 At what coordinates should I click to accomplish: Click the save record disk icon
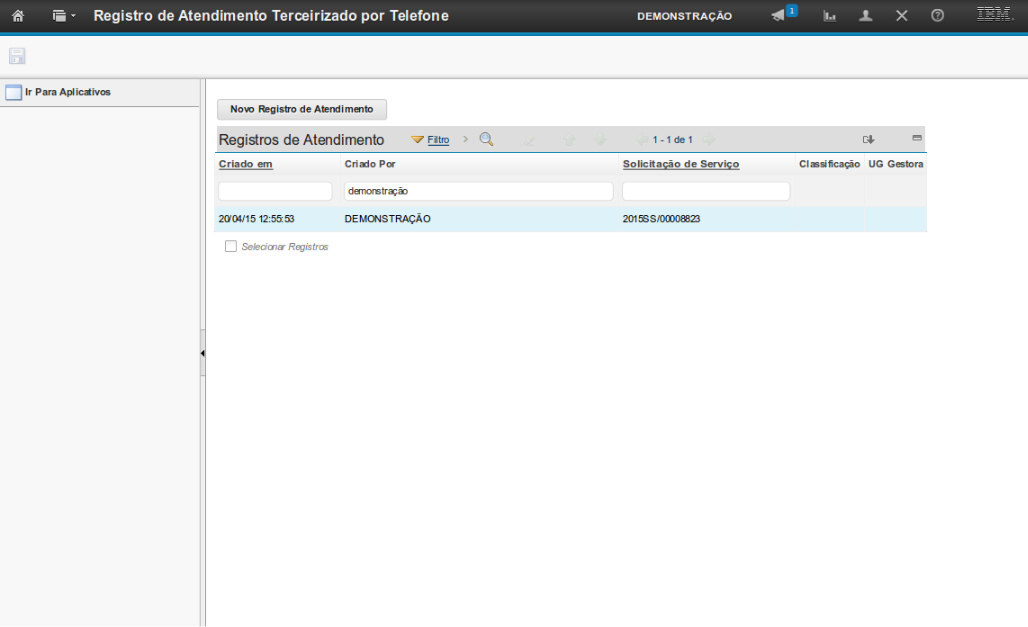[17, 56]
